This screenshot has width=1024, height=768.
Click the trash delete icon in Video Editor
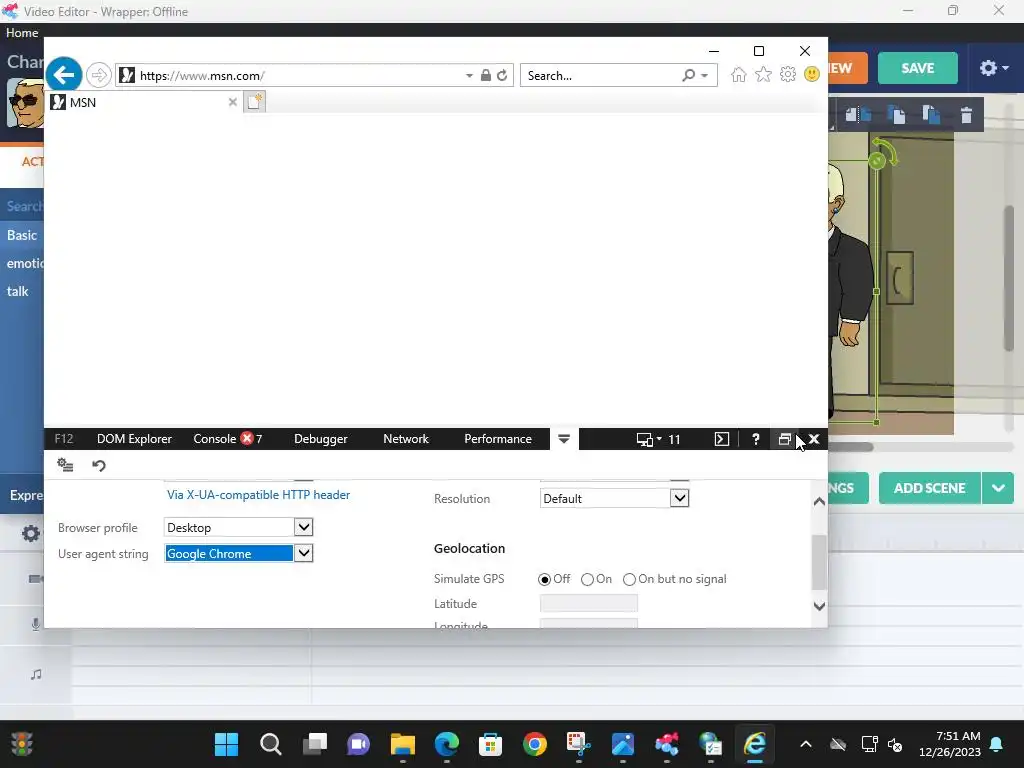click(x=966, y=115)
